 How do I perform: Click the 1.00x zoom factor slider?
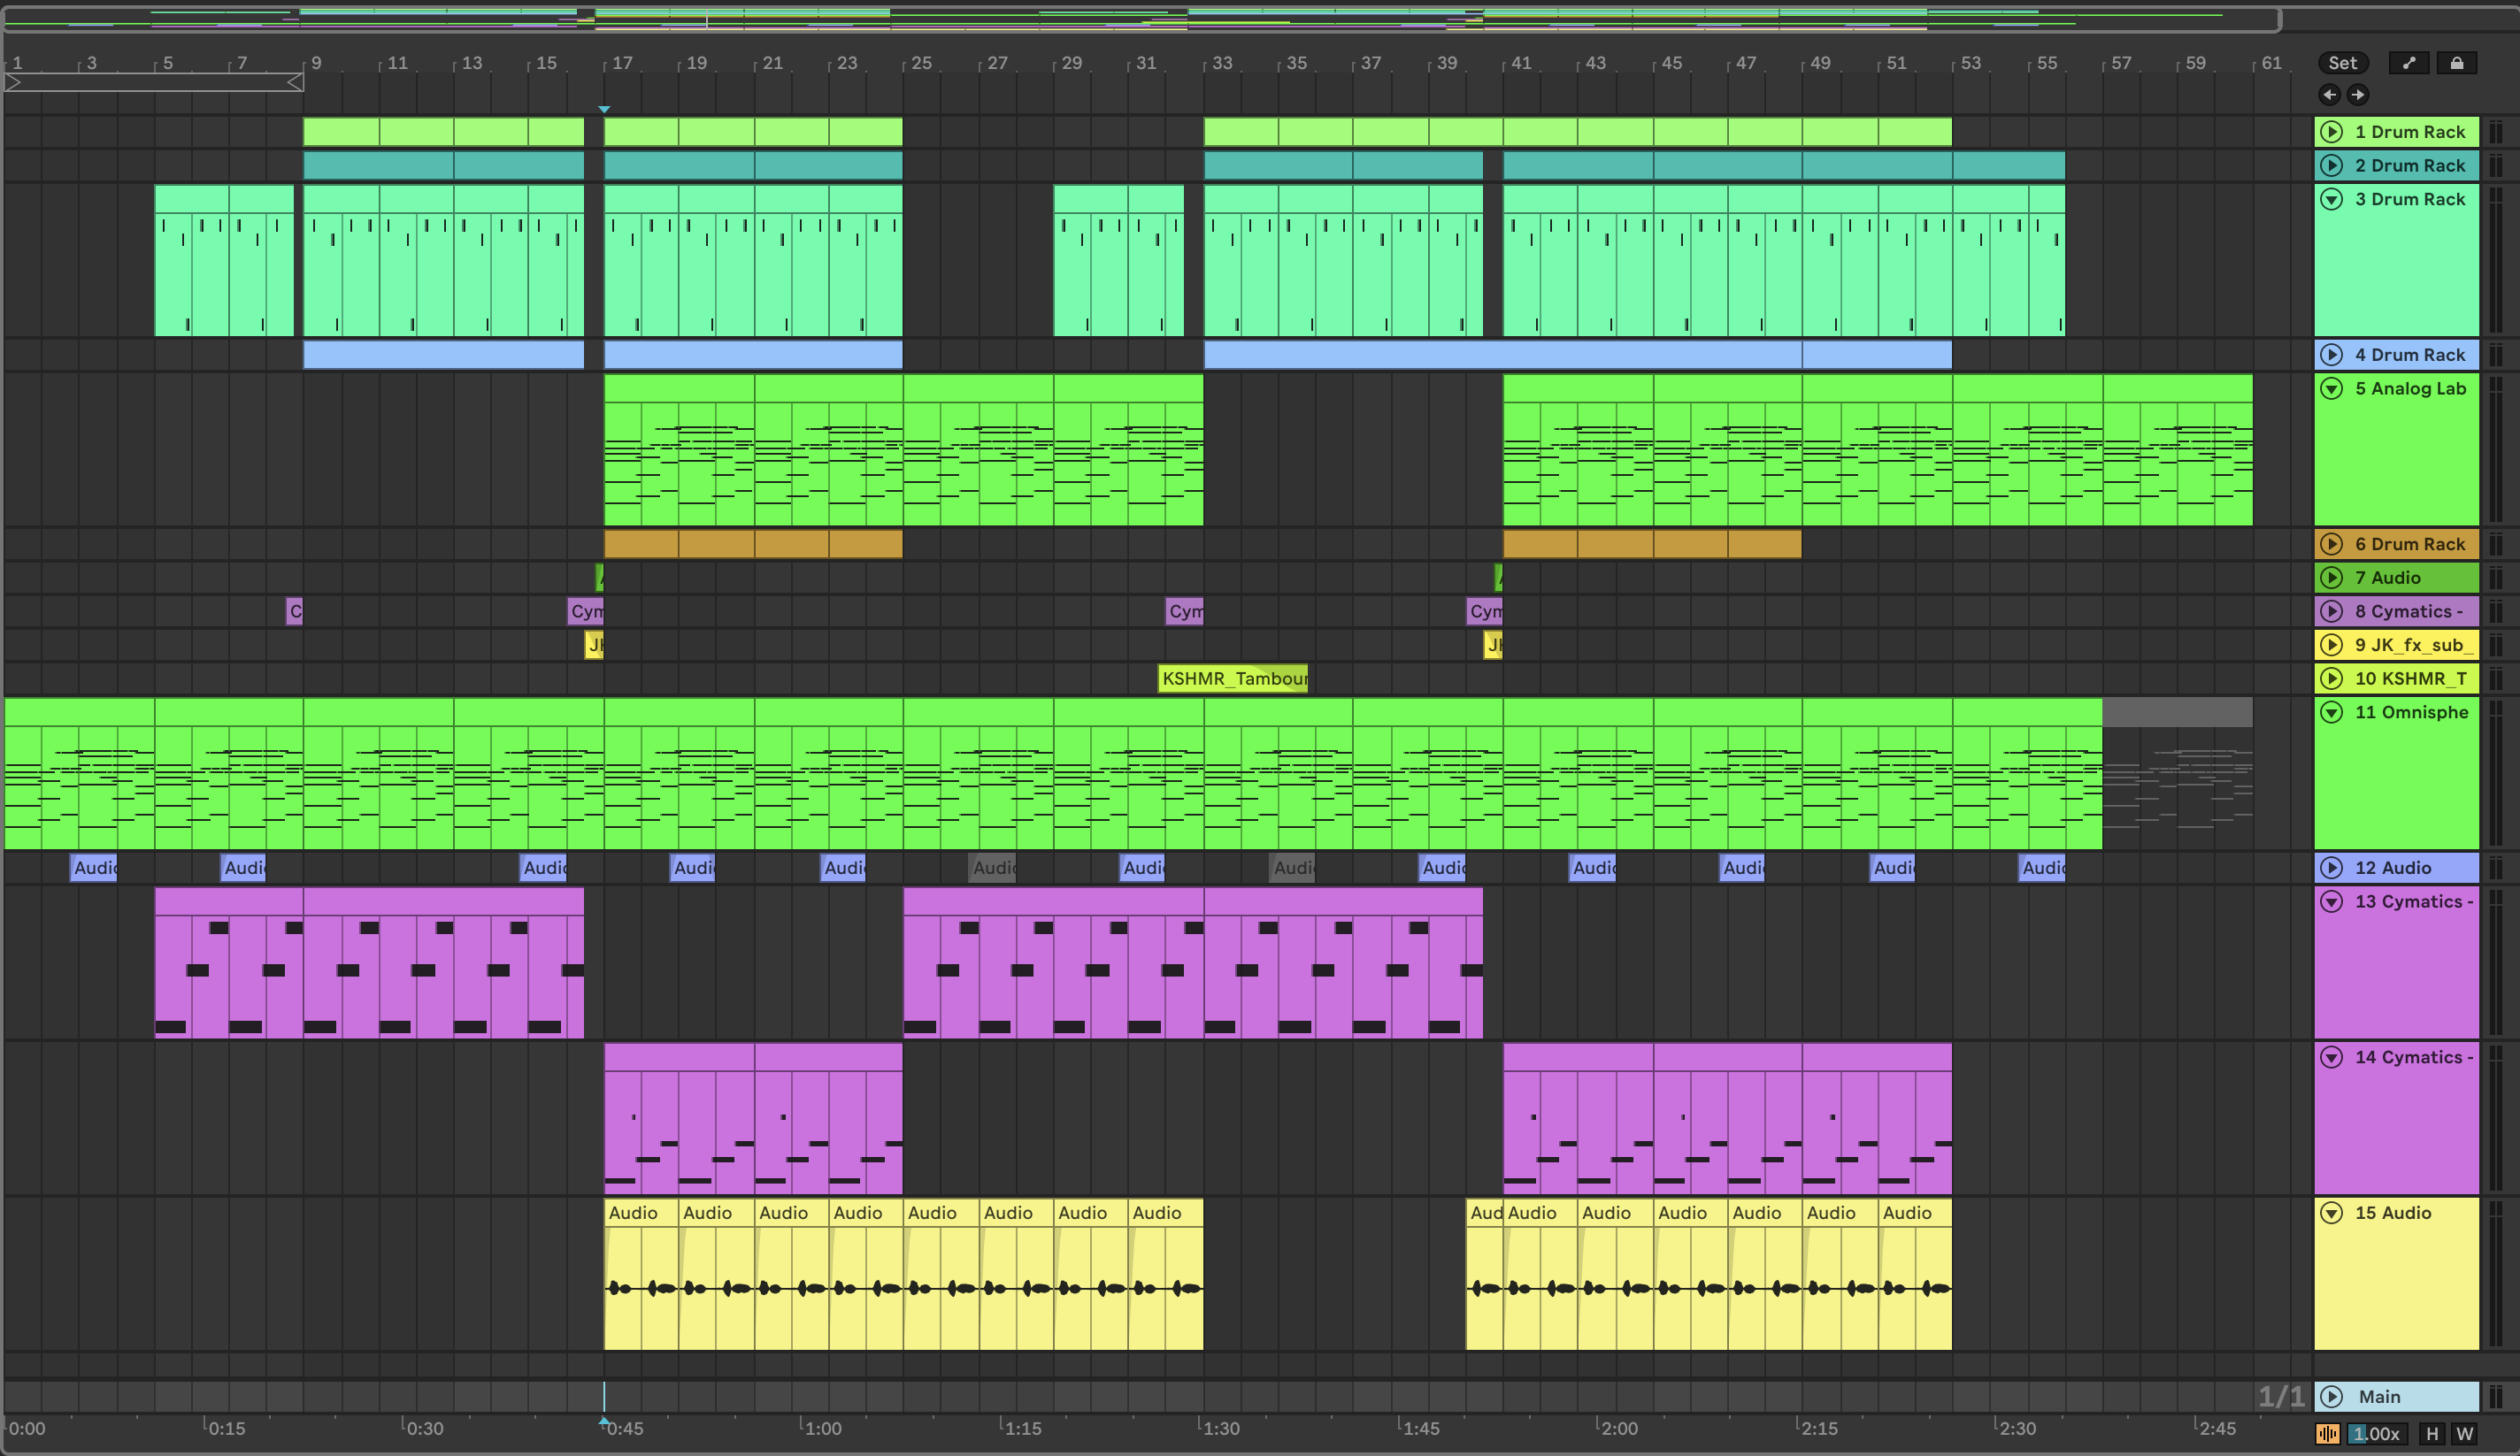(2376, 1434)
